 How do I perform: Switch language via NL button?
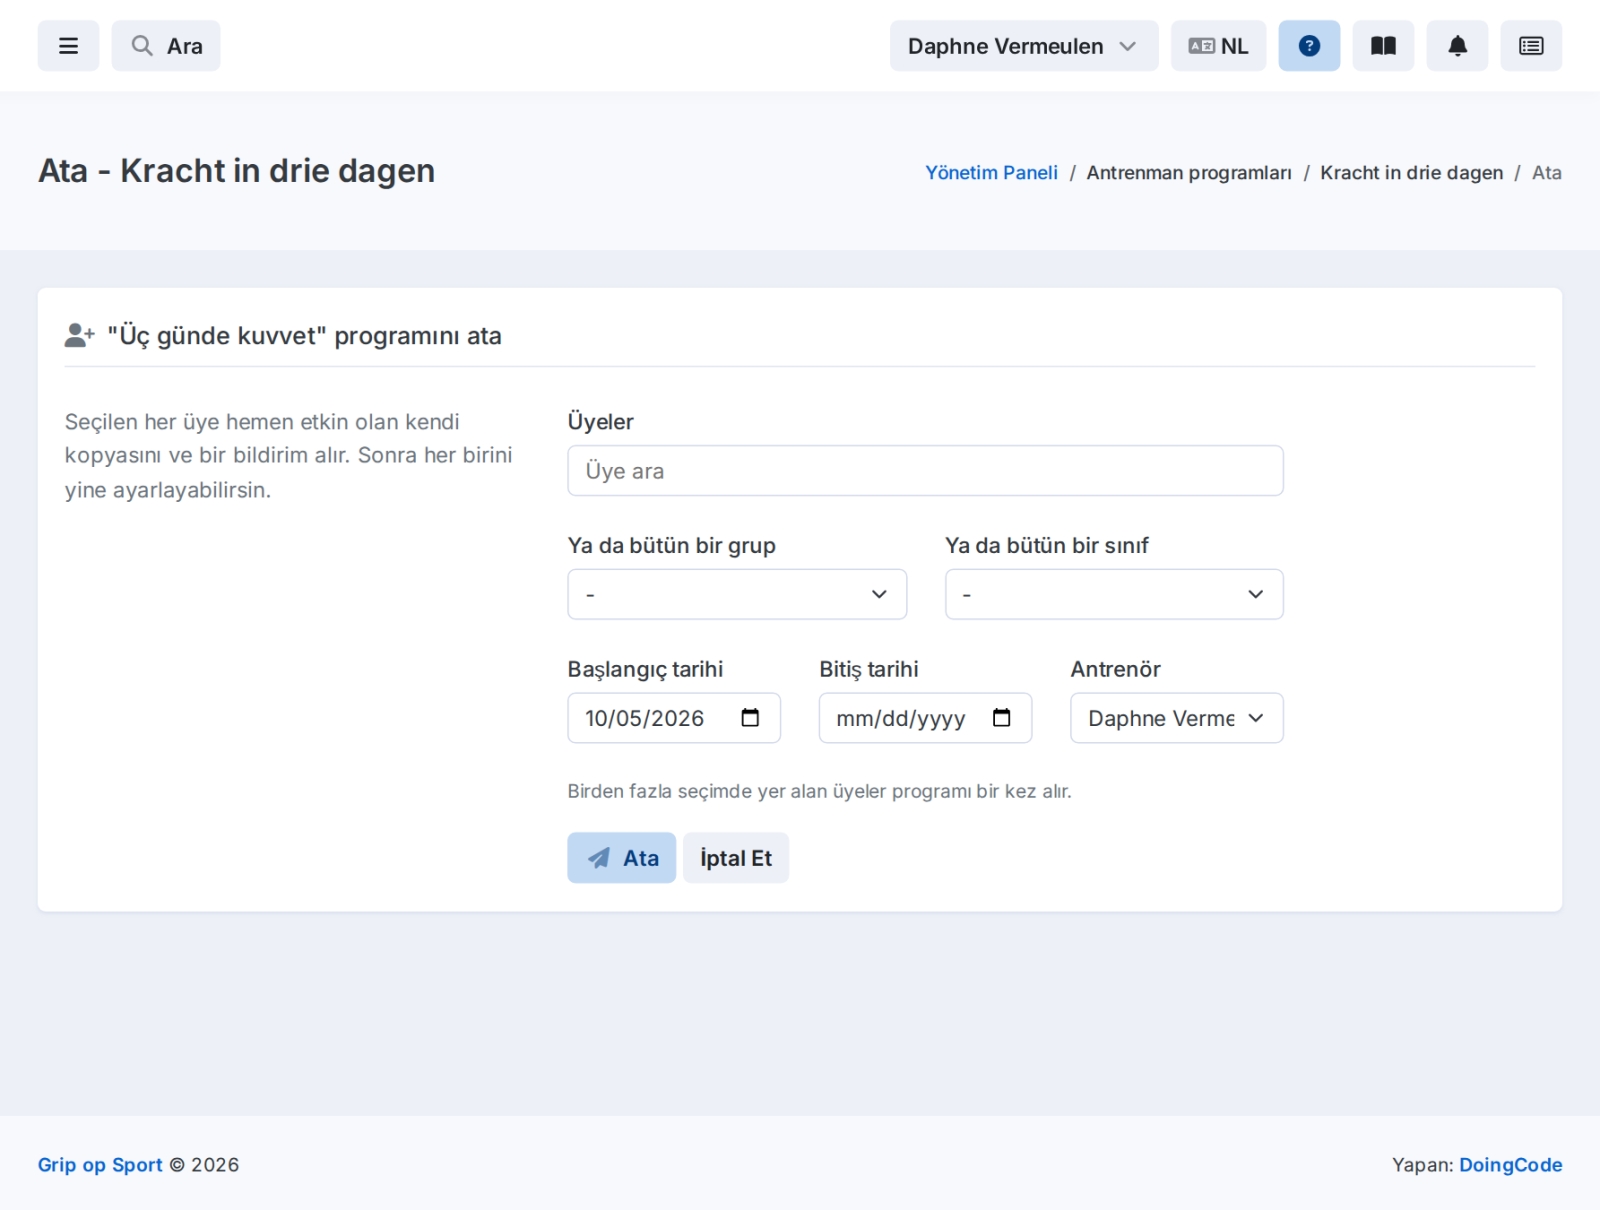1218,46
